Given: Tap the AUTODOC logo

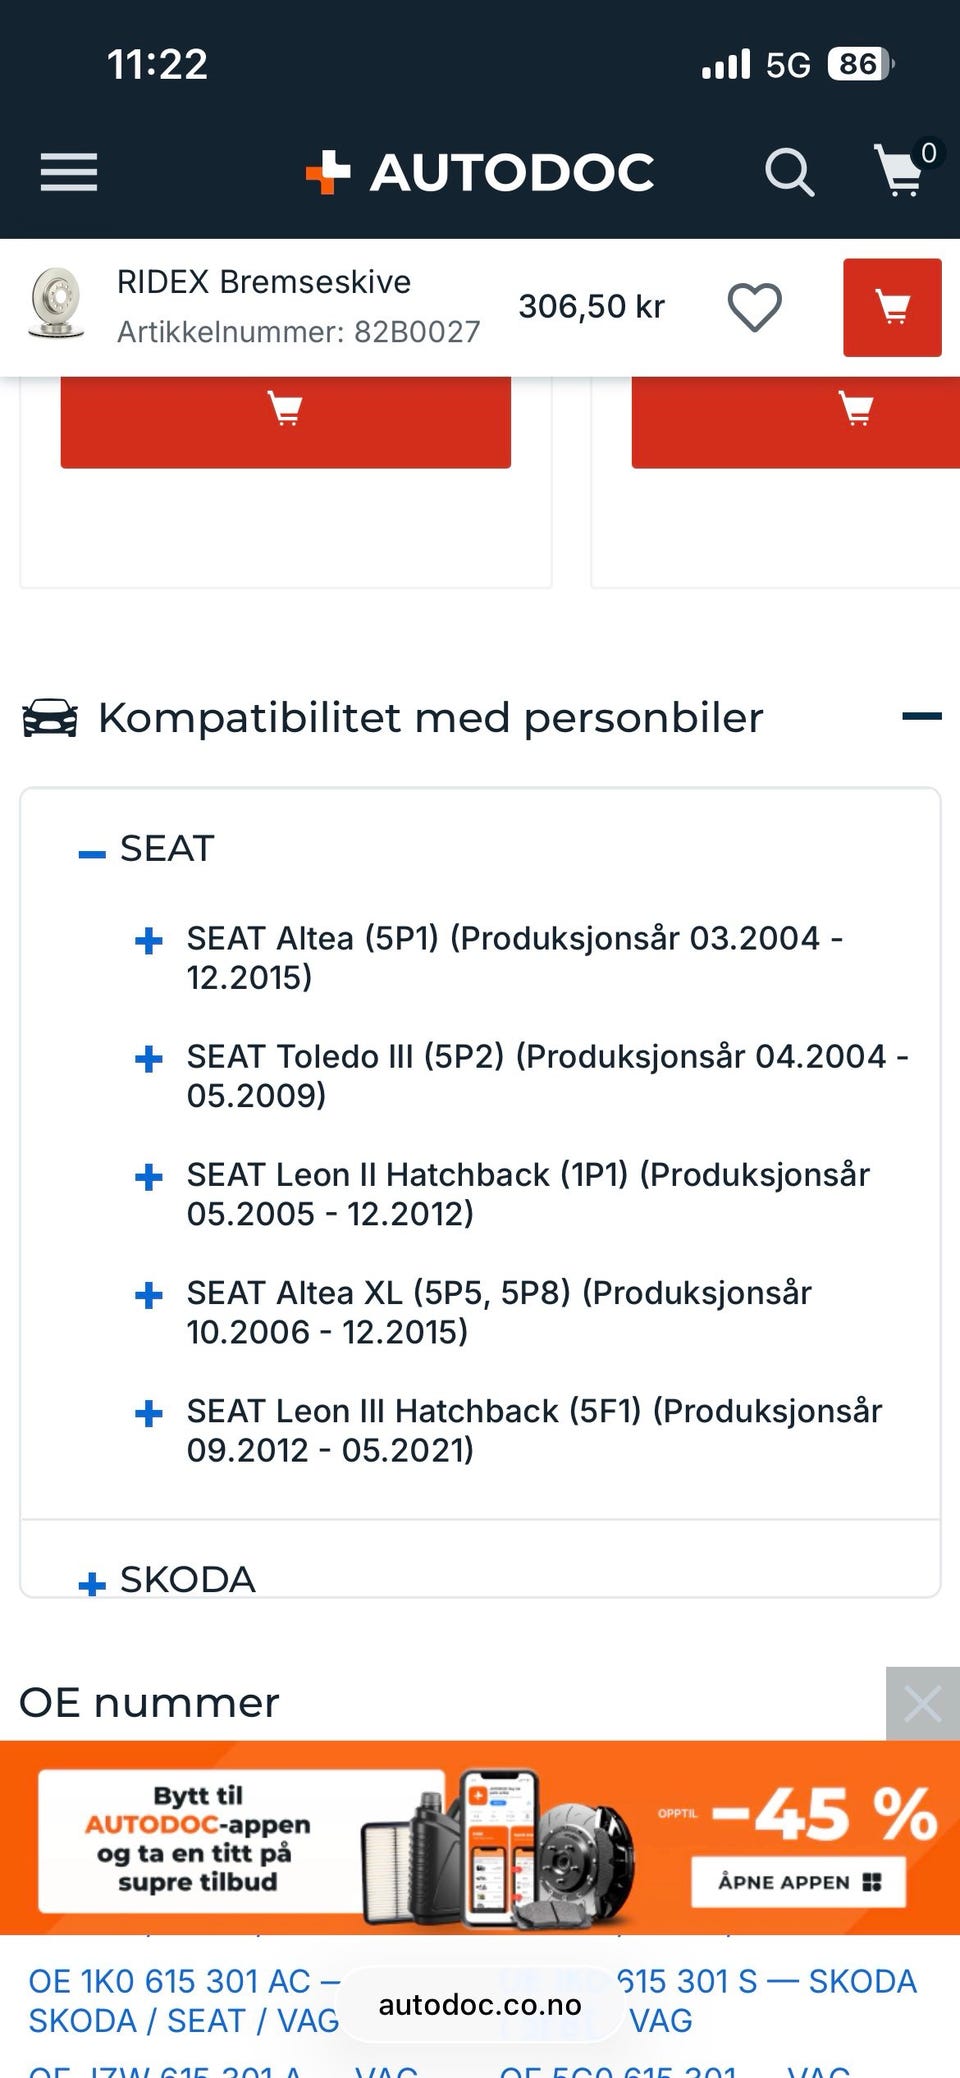Looking at the screenshot, I should 481,172.
